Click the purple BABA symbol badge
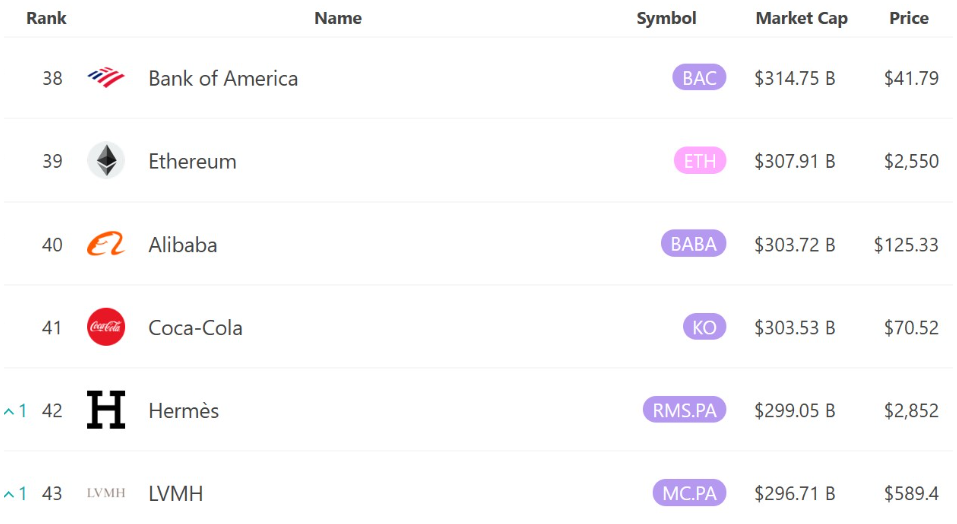This screenshot has width=957, height=524. click(x=693, y=243)
